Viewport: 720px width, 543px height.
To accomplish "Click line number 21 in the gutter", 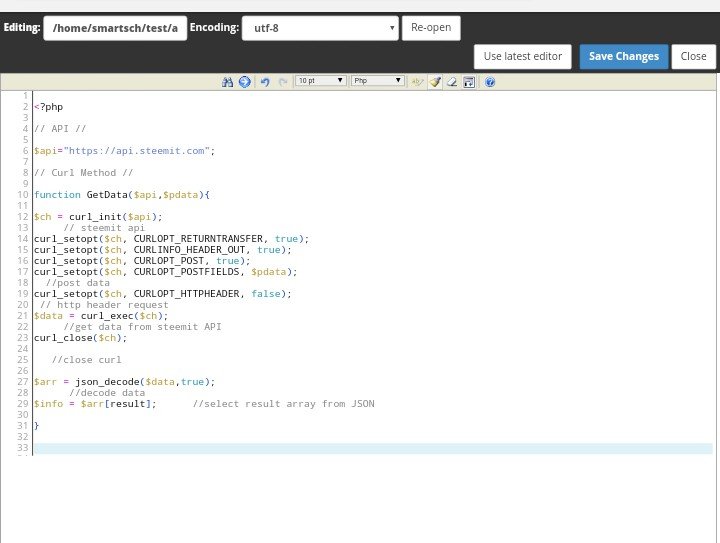I will (x=23, y=316).
